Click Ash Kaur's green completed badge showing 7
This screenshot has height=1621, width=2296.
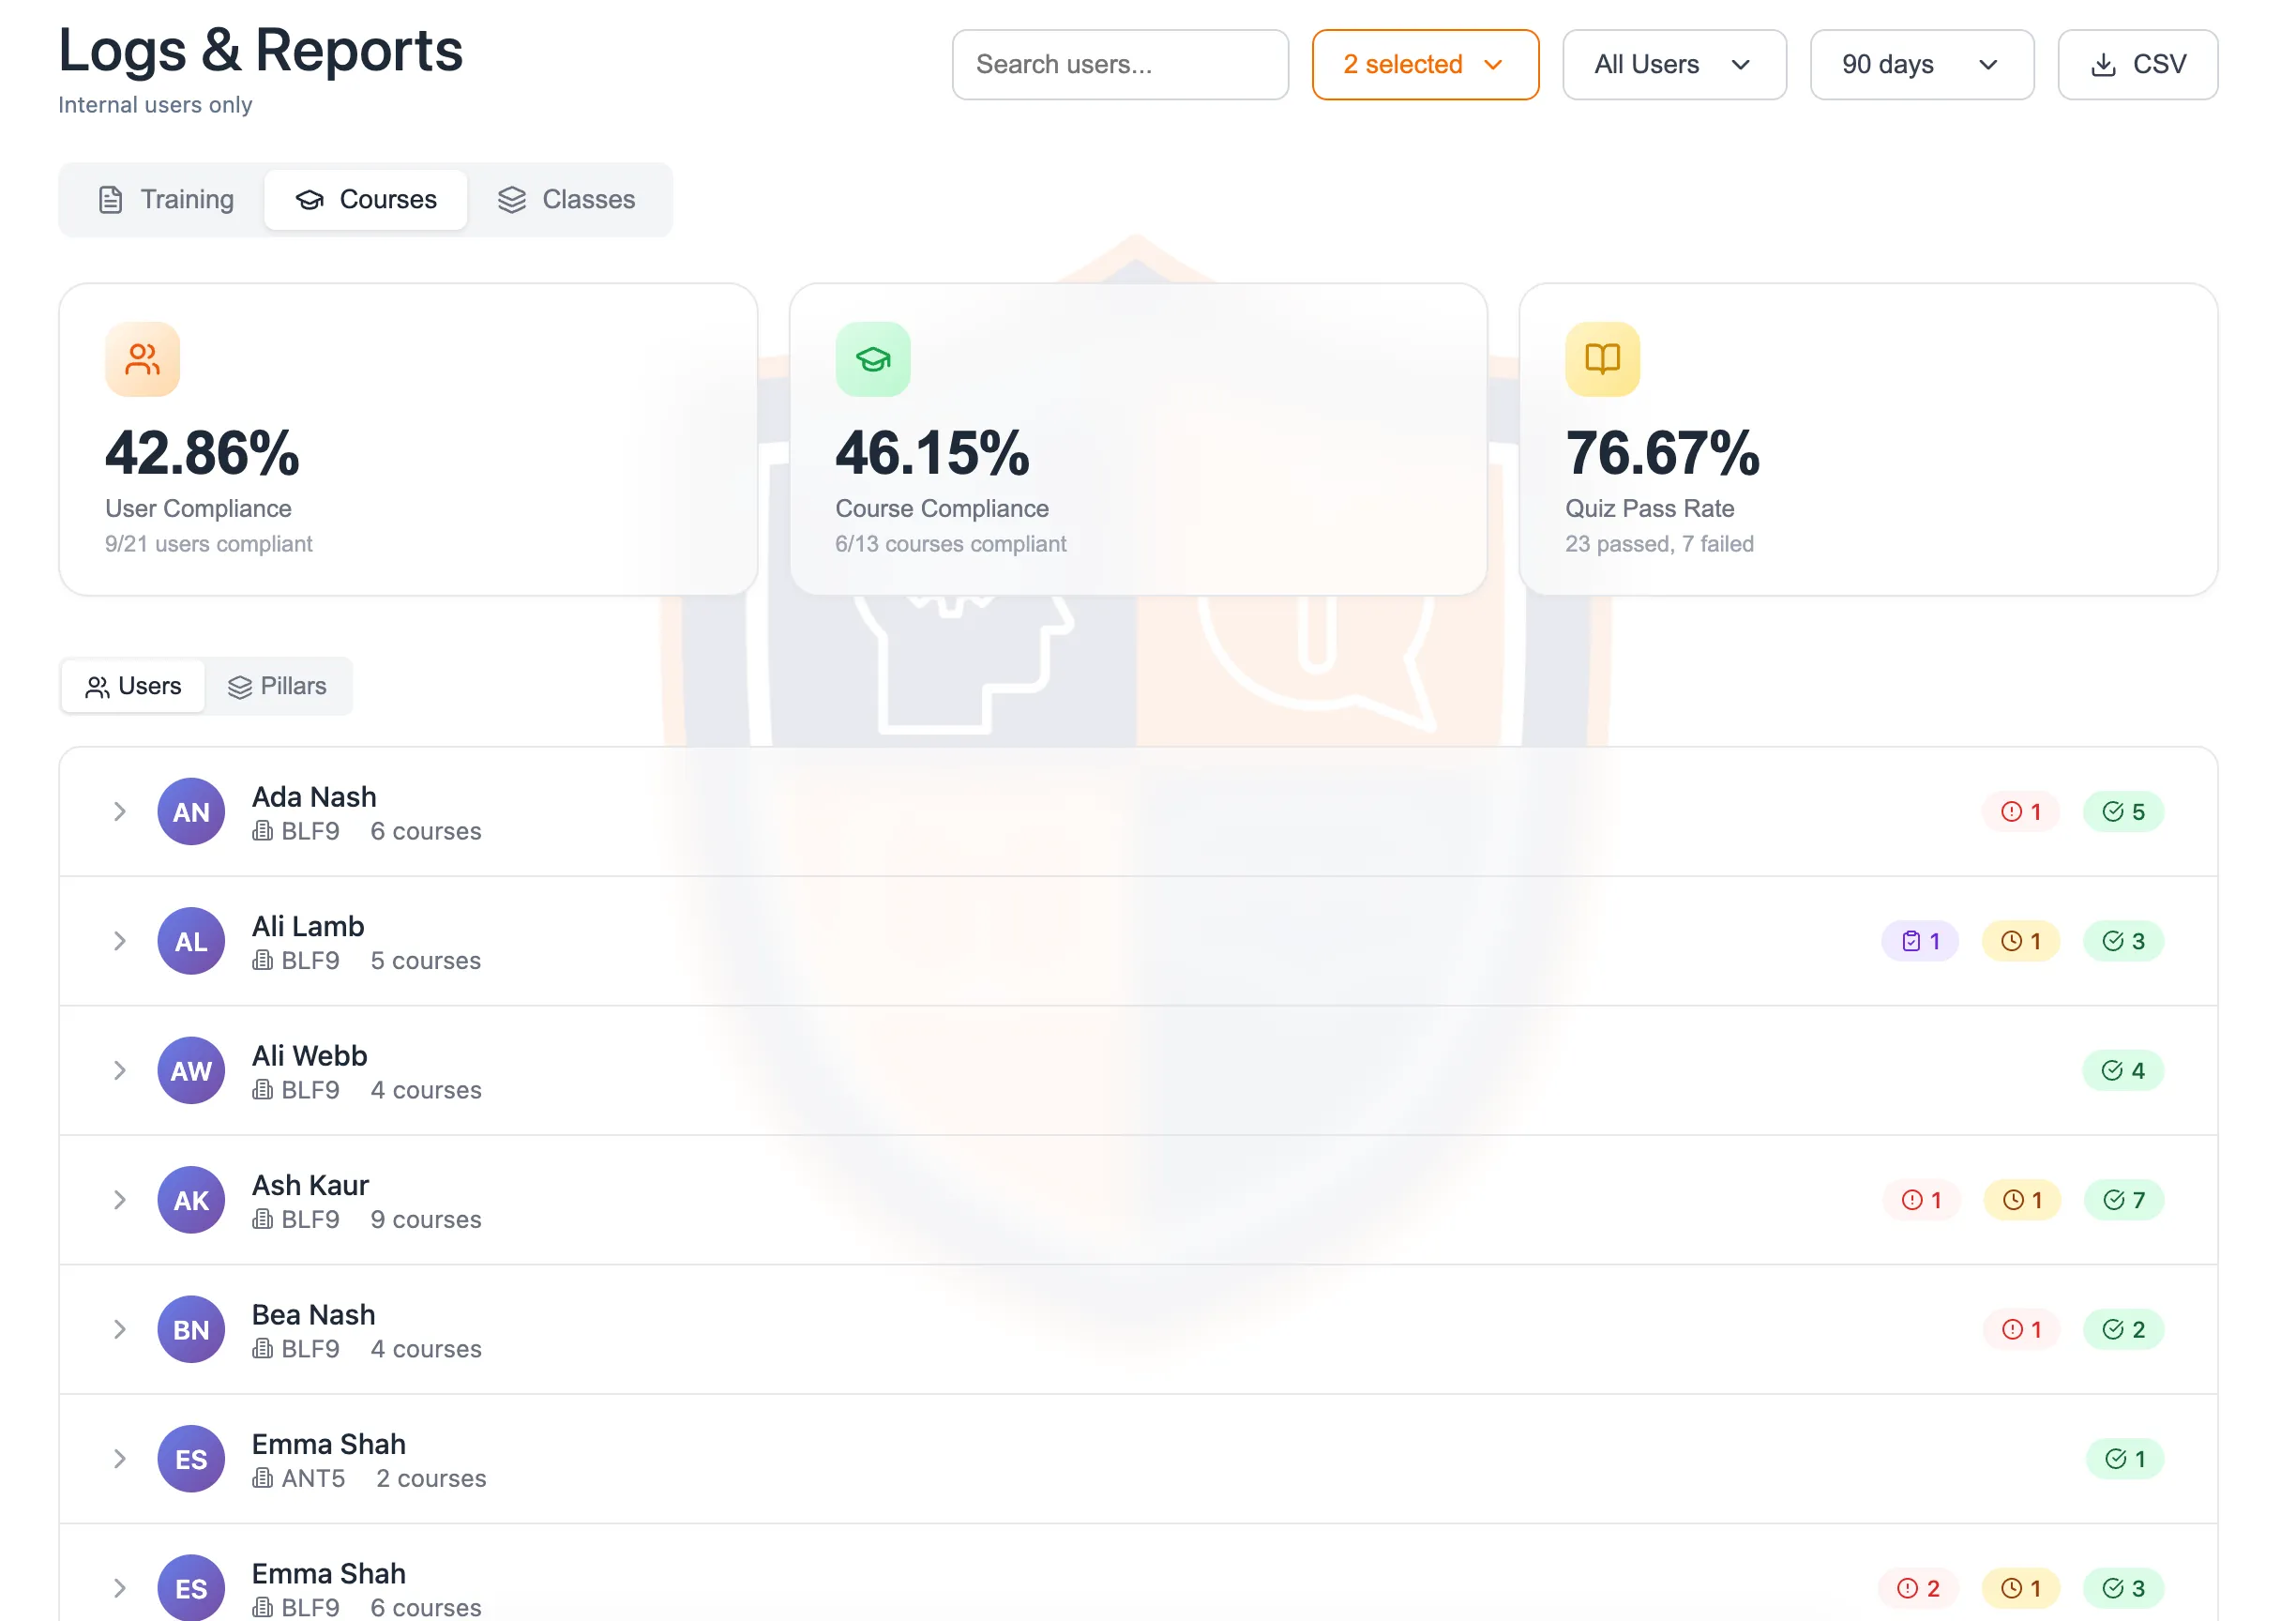[x=2124, y=1200]
